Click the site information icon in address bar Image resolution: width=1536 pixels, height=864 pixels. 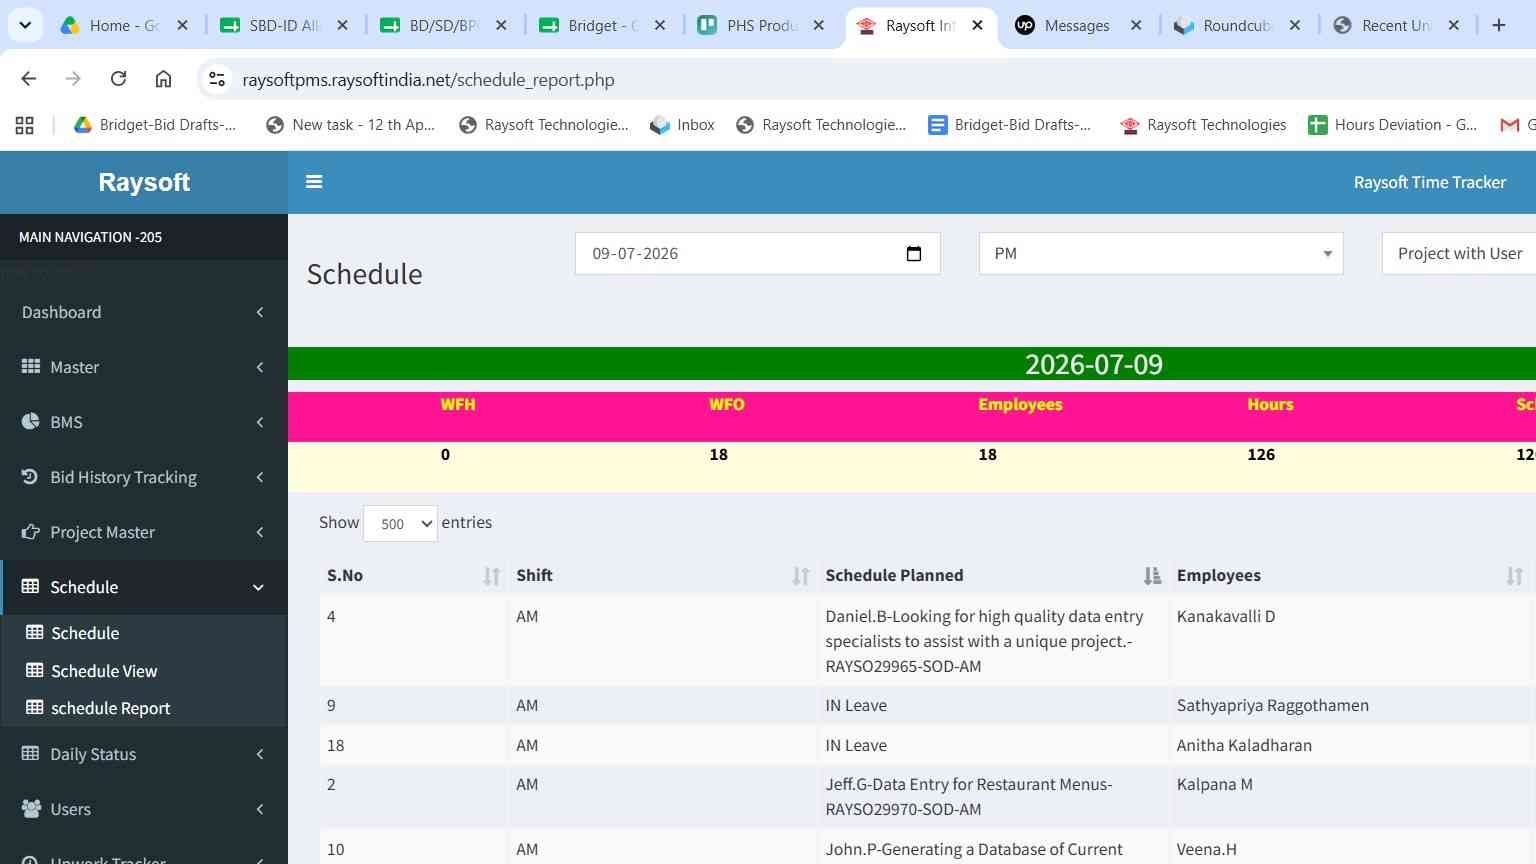pos(217,79)
